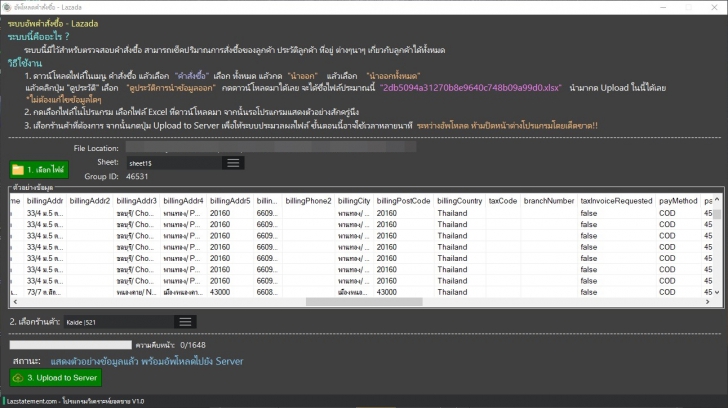
Task: Click the billingCountry column header
Action: point(460,201)
